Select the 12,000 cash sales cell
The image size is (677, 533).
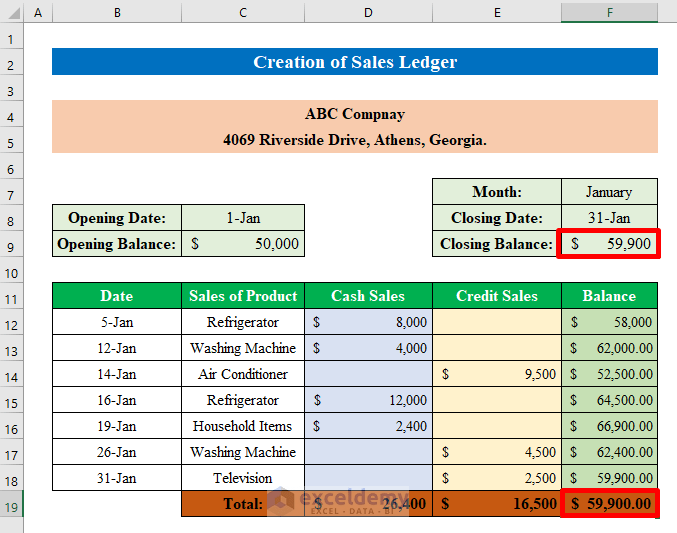[x=368, y=400]
